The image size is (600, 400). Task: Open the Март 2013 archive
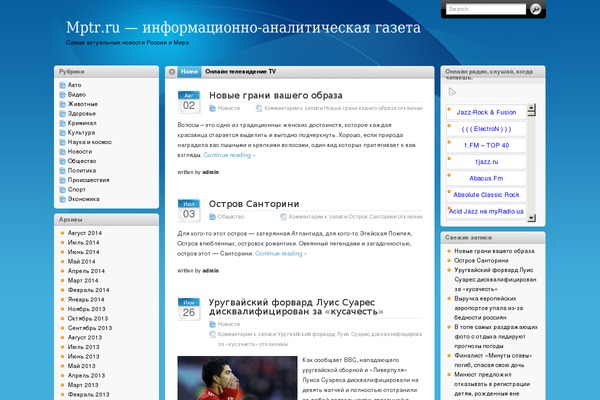pyautogui.click(x=83, y=385)
